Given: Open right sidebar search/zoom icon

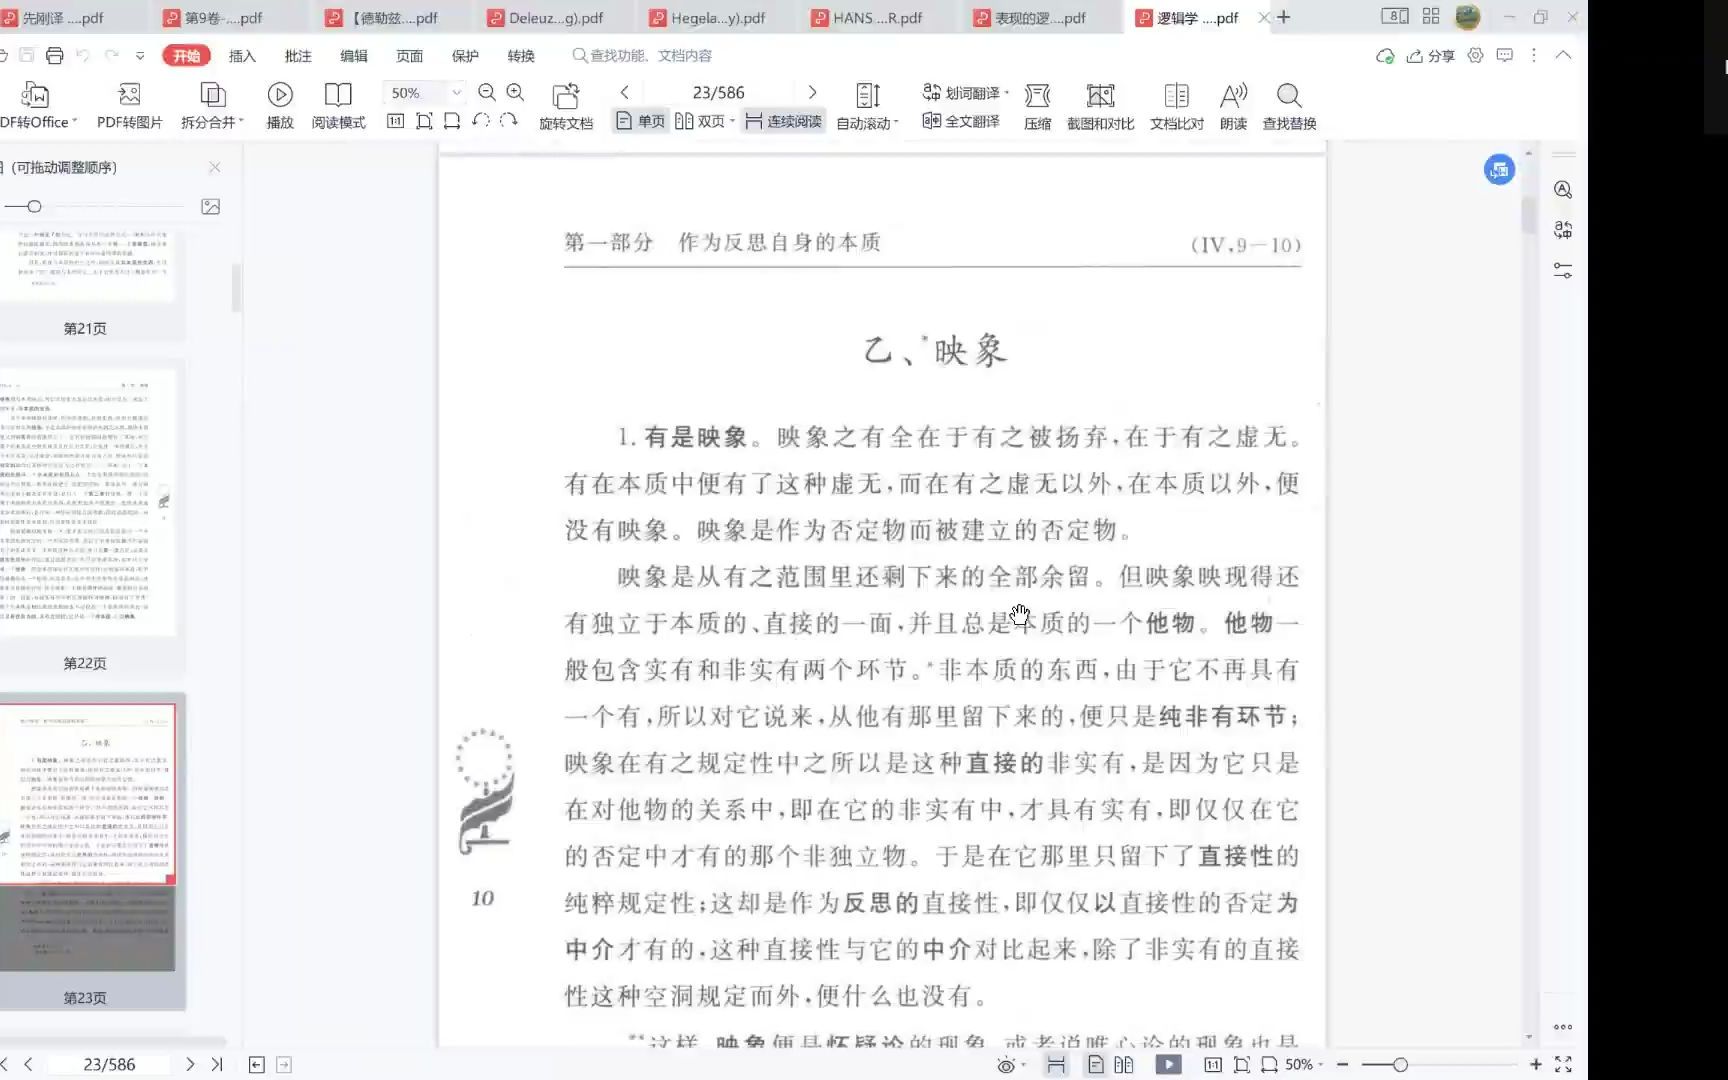Looking at the screenshot, I should (1563, 190).
